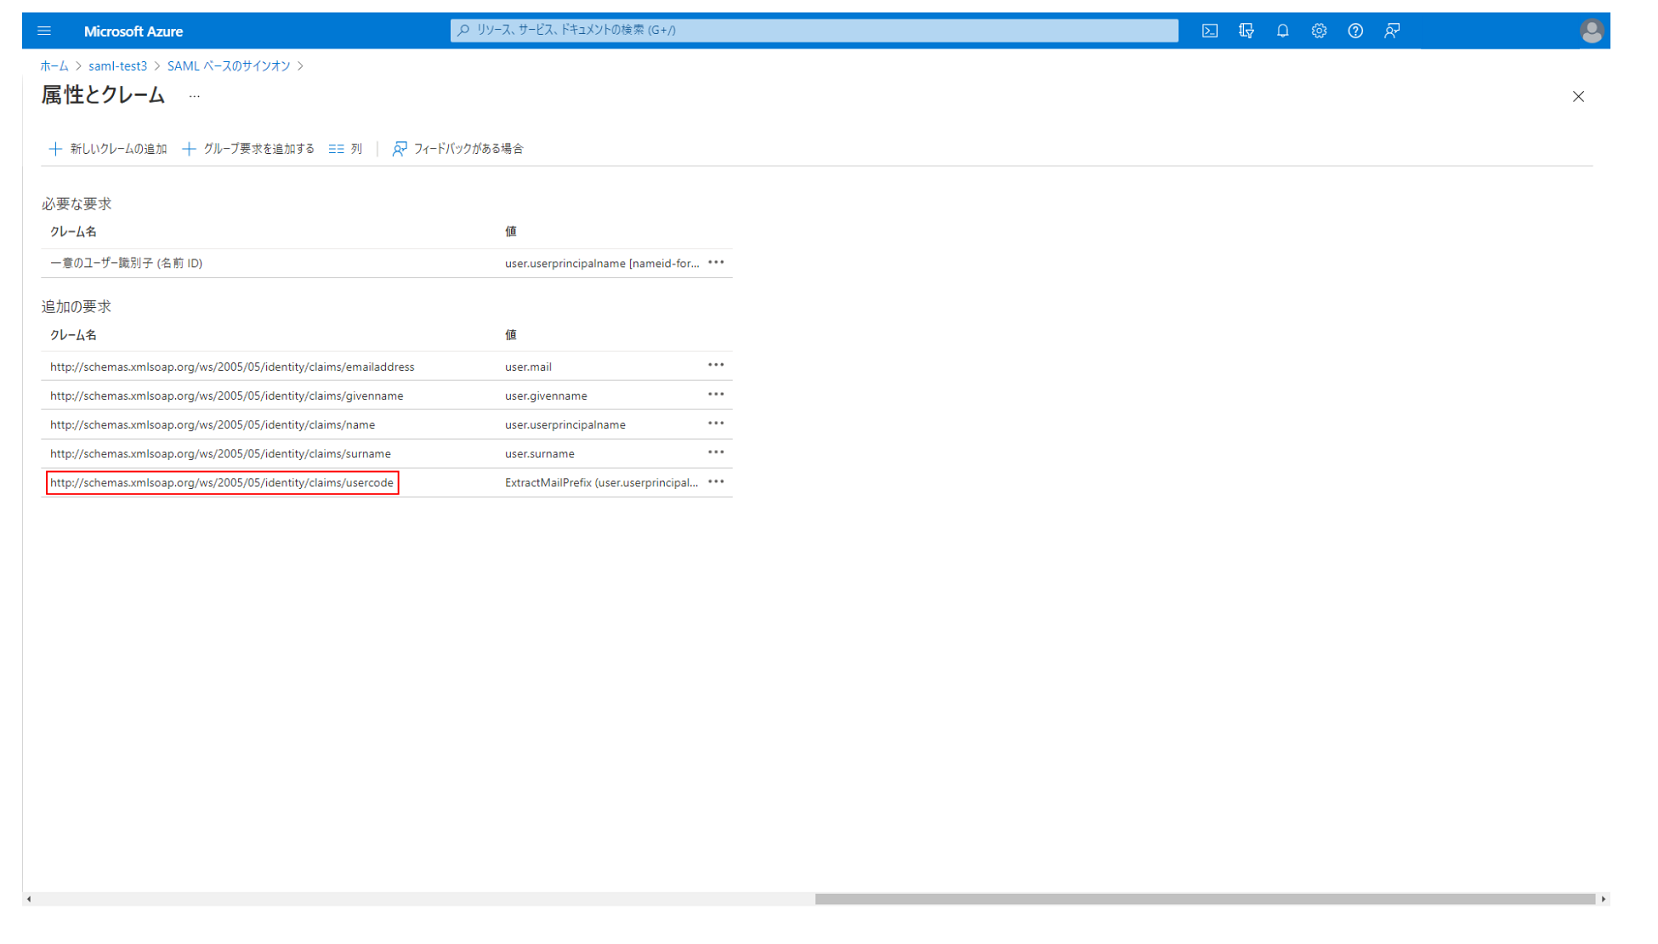Go to SAML ベースのサインオン breadcrumb

[x=228, y=65]
